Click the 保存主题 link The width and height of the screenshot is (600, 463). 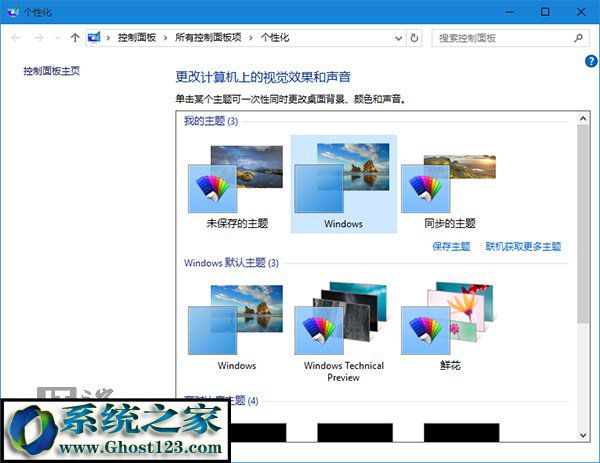(x=451, y=246)
